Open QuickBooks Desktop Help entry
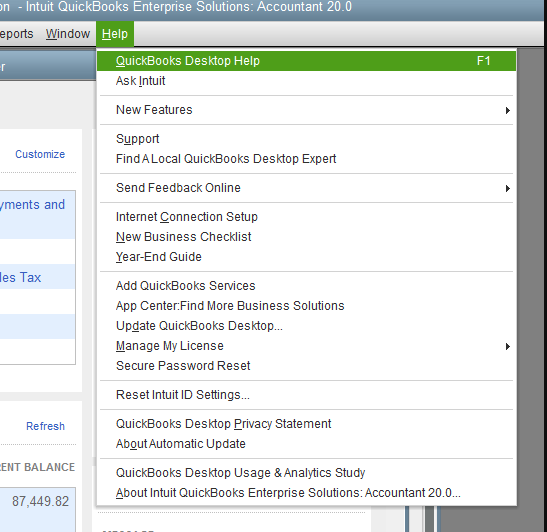Viewport: 547px width, 532px height. tap(306, 61)
